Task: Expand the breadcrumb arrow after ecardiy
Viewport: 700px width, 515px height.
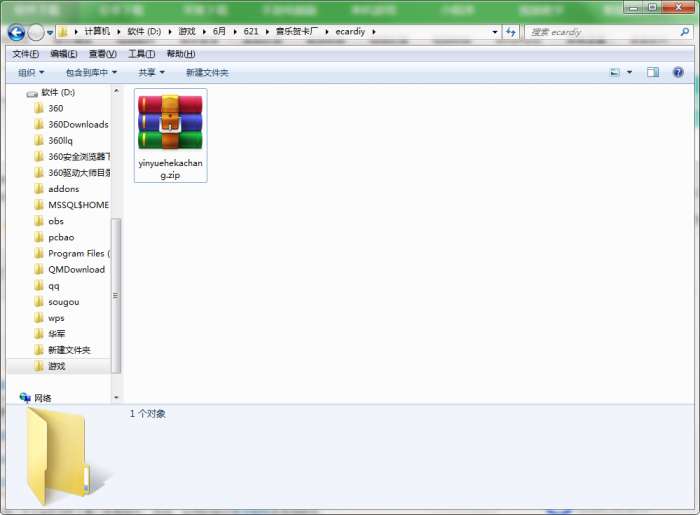Action: pos(374,32)
